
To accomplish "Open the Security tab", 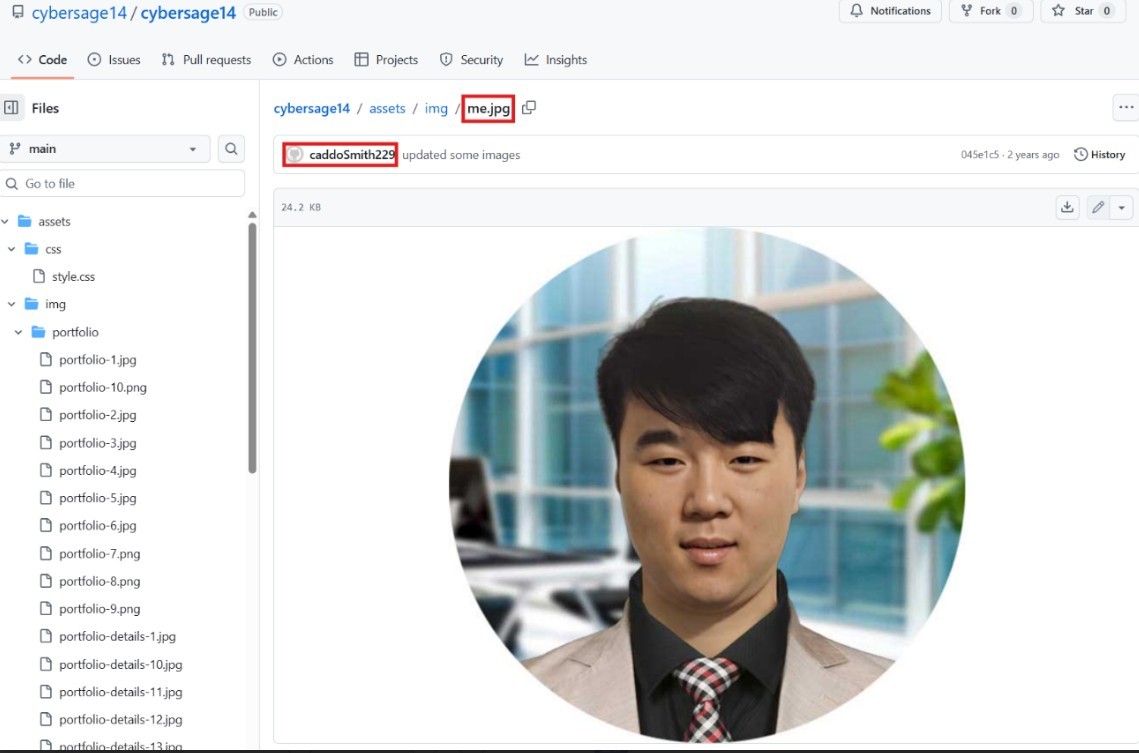I will pyautogui.click(x=470, y=59).
